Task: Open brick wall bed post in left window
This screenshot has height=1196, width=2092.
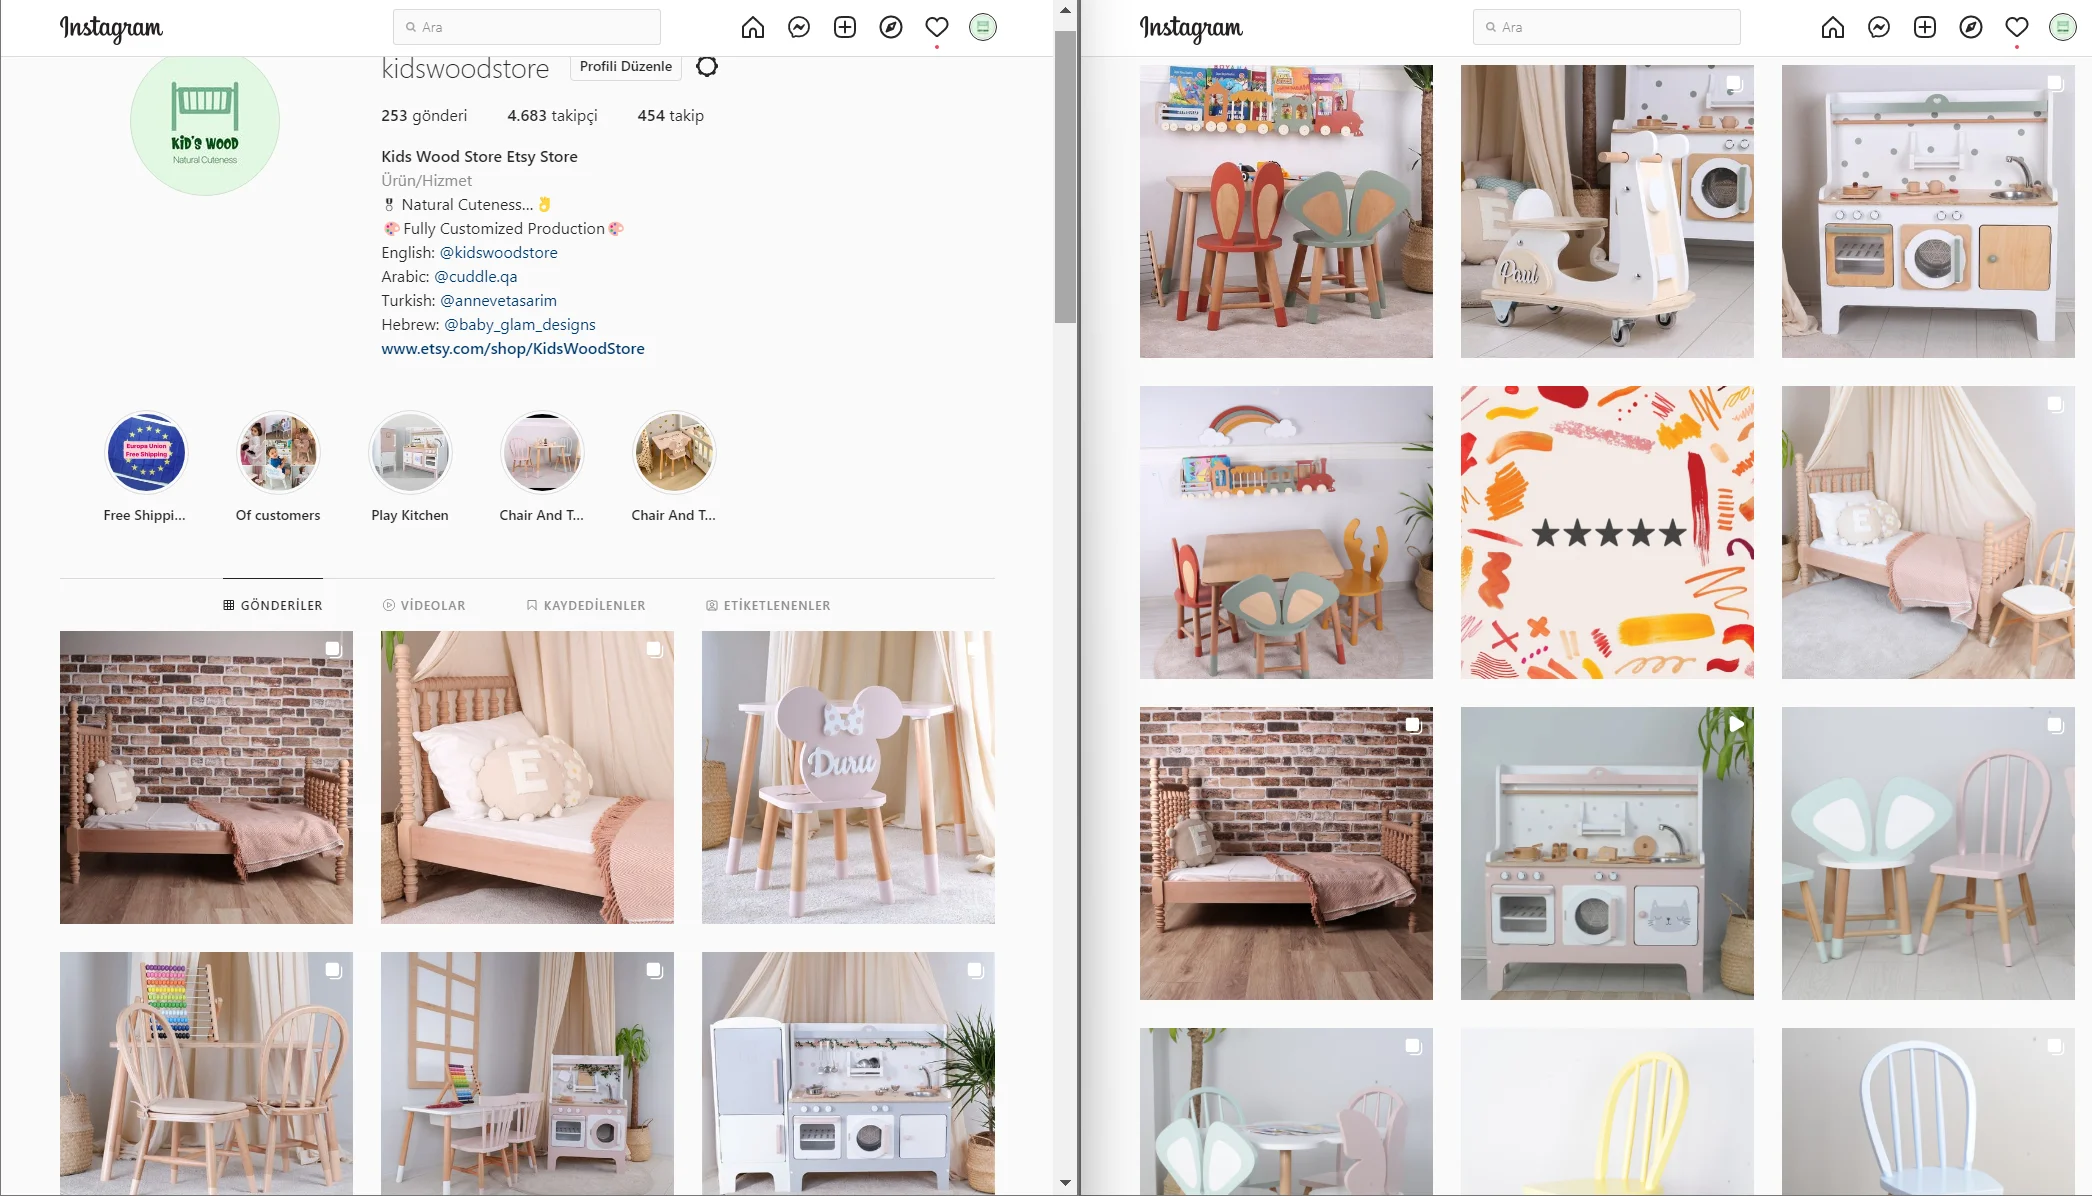Action: click(x=206, y=777)
